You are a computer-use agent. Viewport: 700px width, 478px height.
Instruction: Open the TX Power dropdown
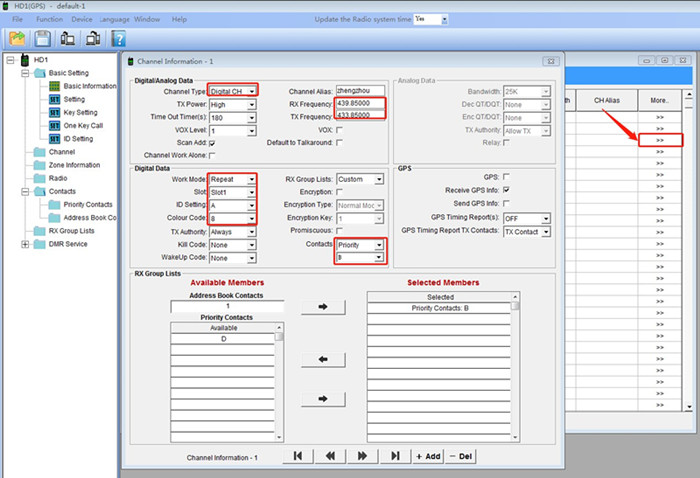point(251,104)
